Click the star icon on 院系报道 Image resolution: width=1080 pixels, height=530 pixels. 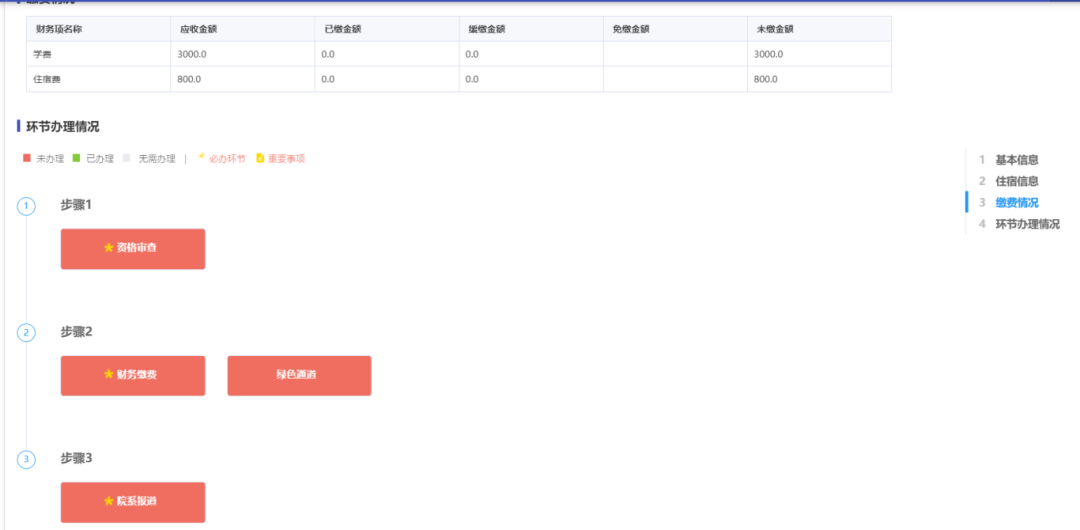tap(109, 501)
